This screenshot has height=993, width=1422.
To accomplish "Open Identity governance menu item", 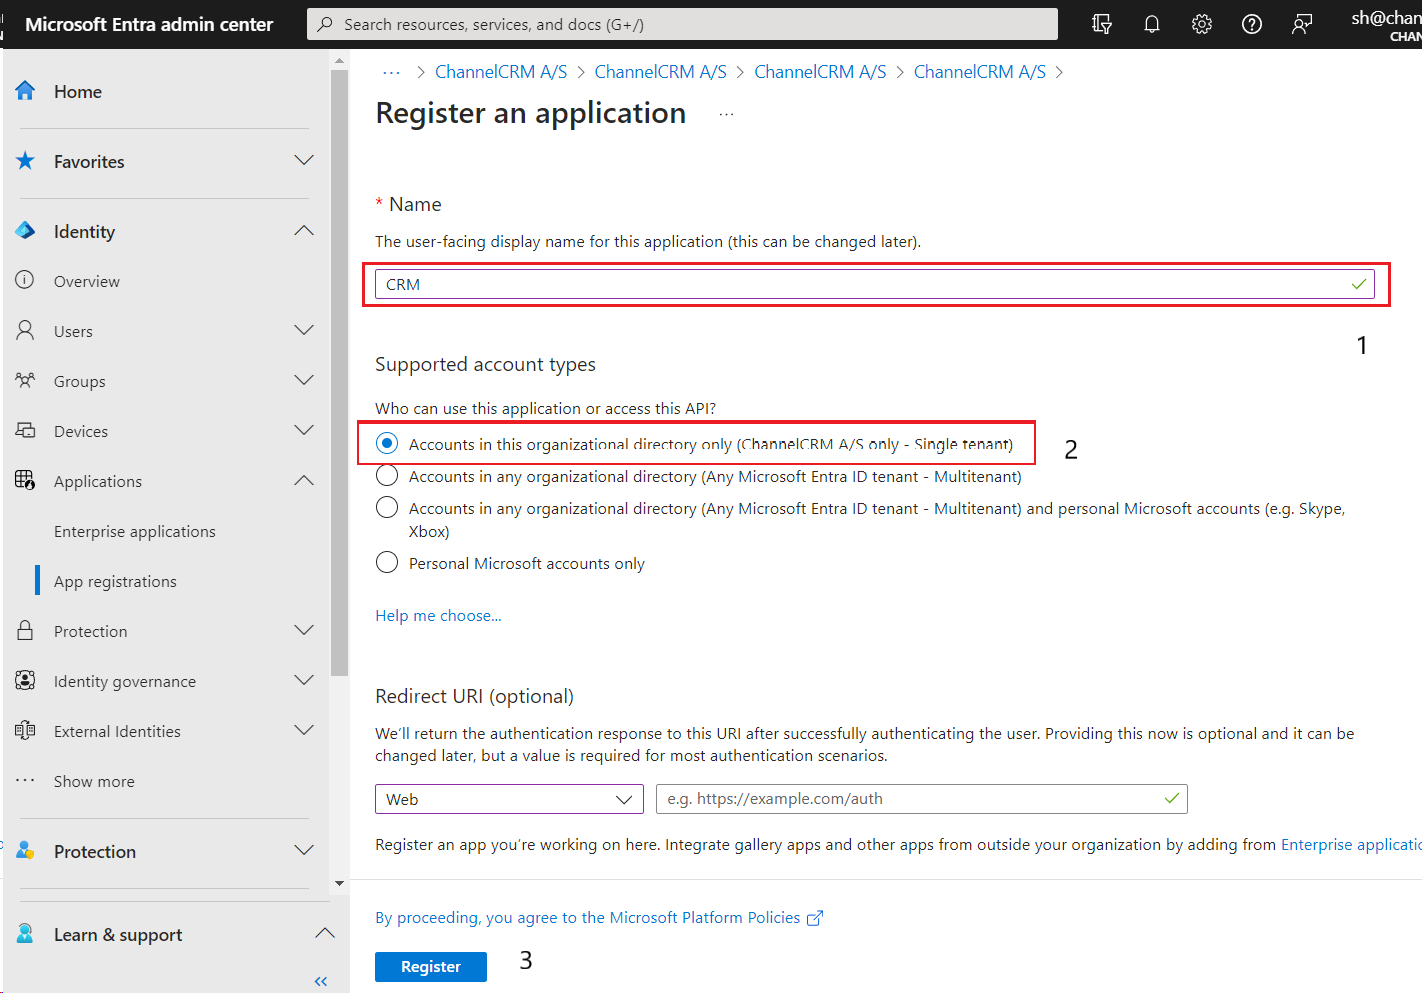I will pos(125,681).
